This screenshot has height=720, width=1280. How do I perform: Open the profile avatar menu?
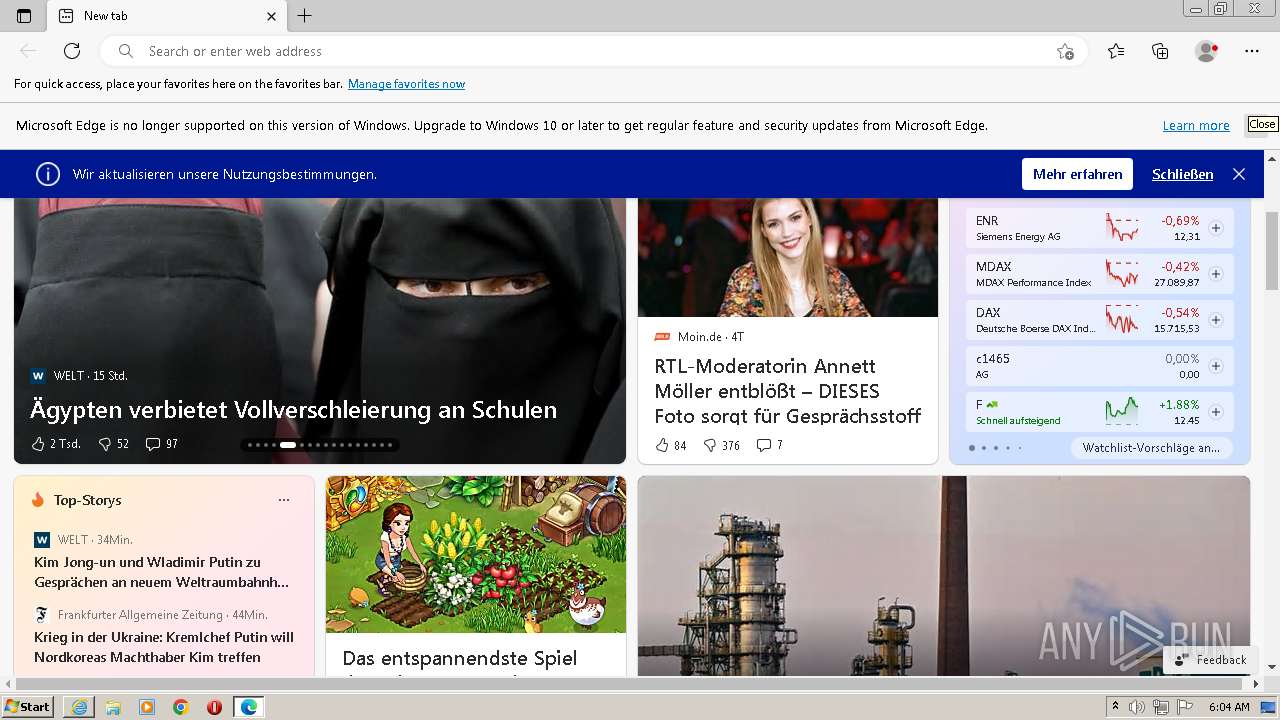coord(1206,51)
